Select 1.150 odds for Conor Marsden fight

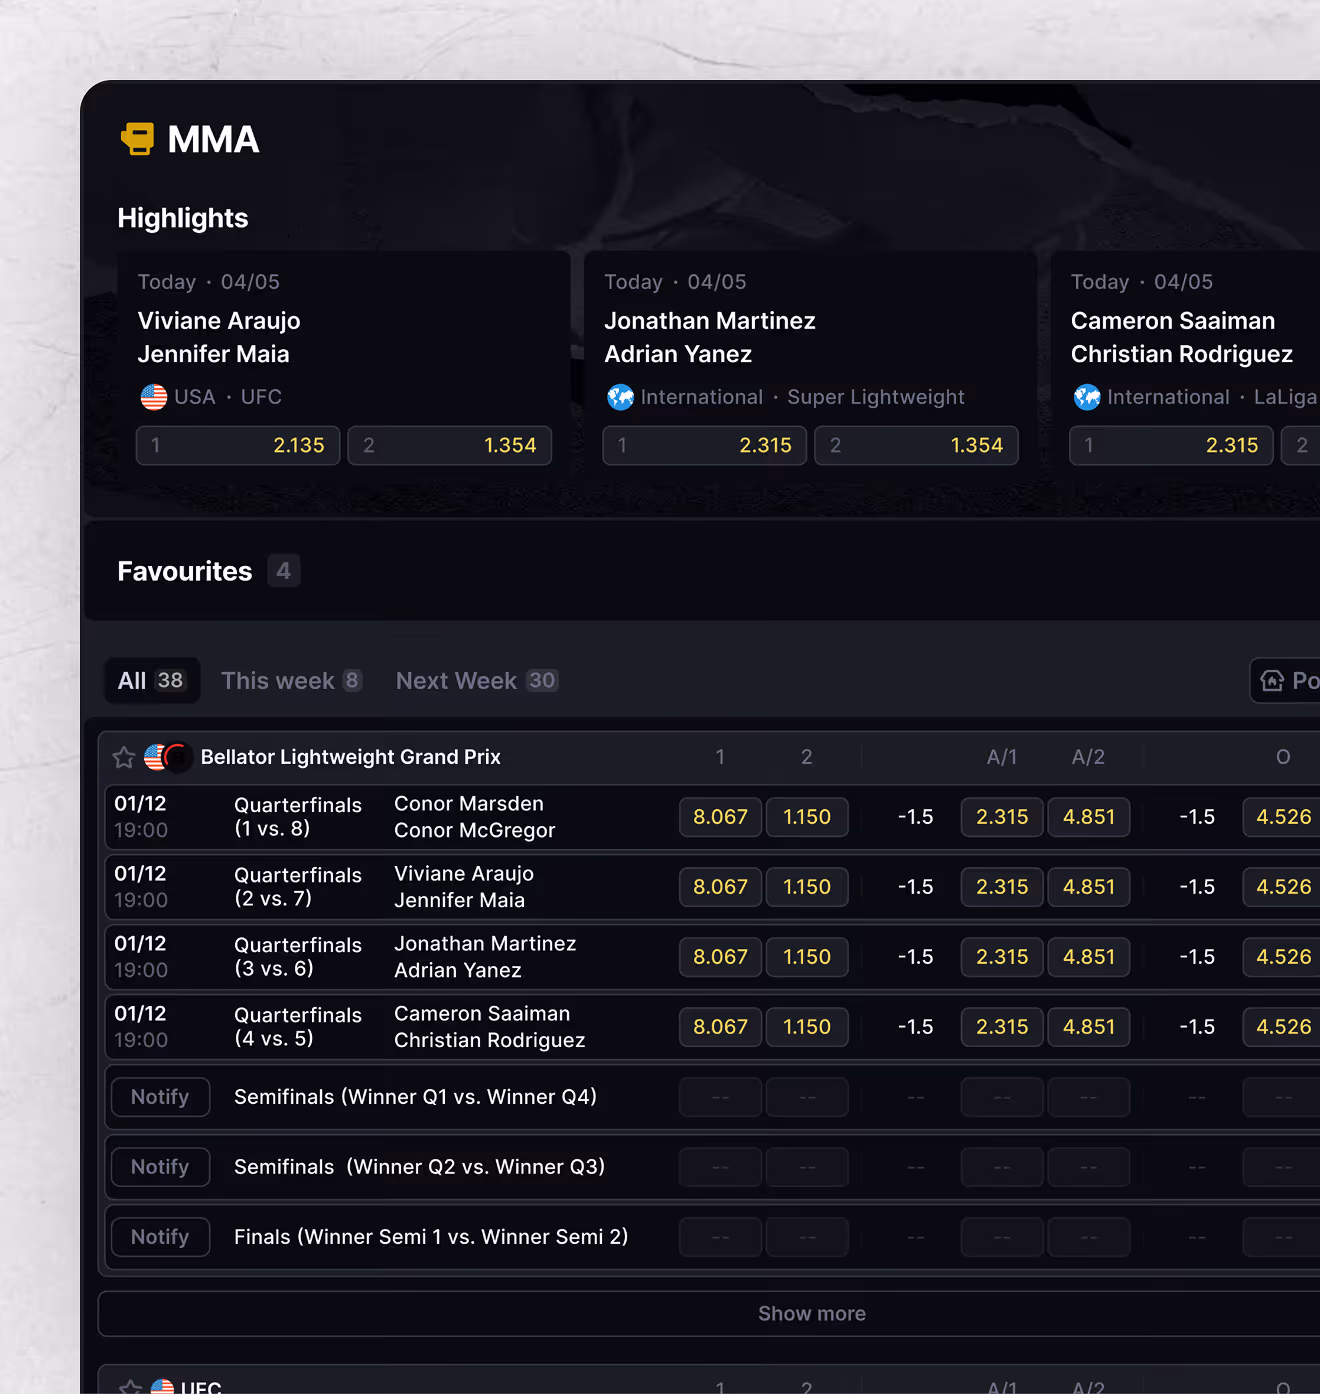pos(807,817)
